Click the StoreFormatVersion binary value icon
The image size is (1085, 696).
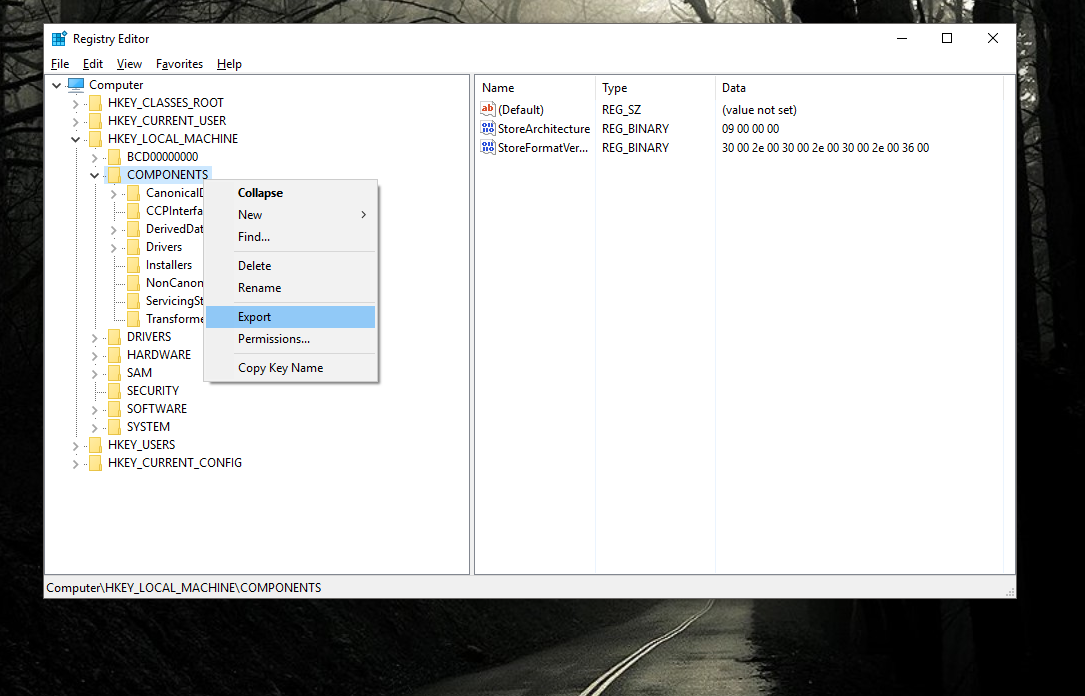click(488, 147)
